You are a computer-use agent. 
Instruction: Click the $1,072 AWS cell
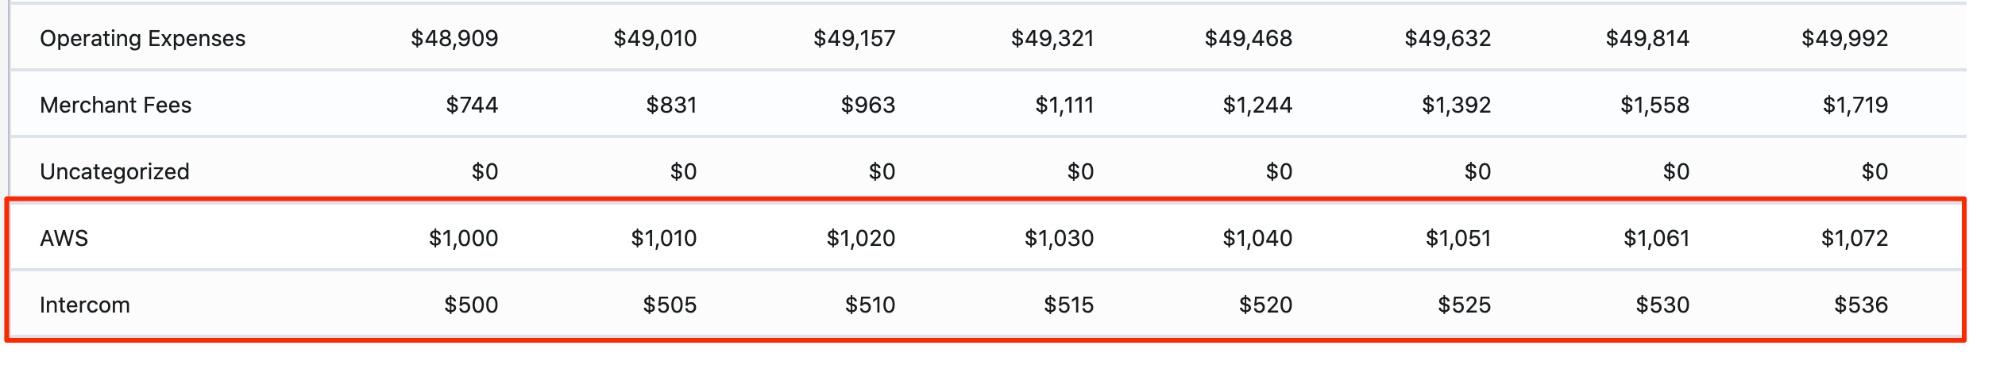1854,238
